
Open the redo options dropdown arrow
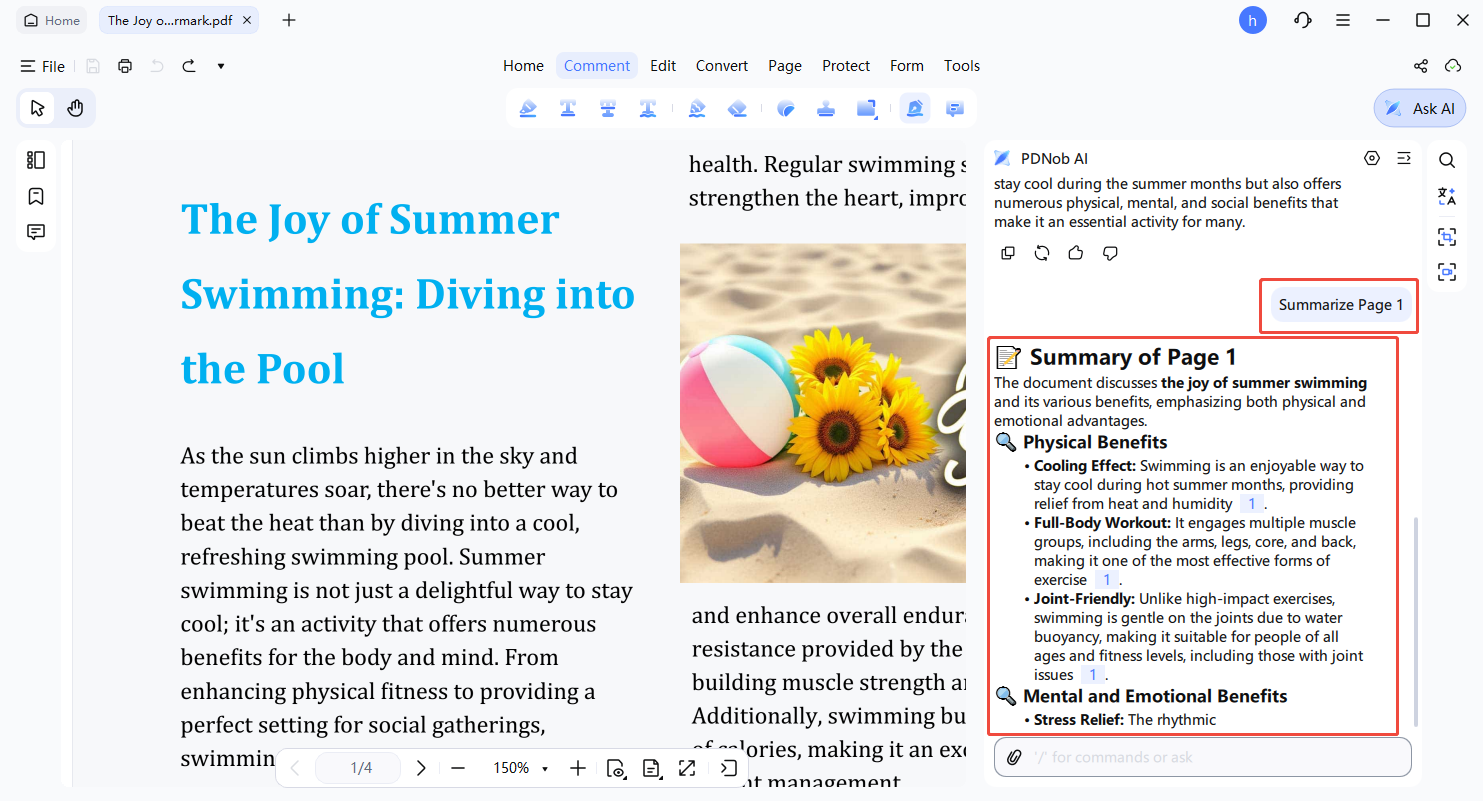[220, 66]
